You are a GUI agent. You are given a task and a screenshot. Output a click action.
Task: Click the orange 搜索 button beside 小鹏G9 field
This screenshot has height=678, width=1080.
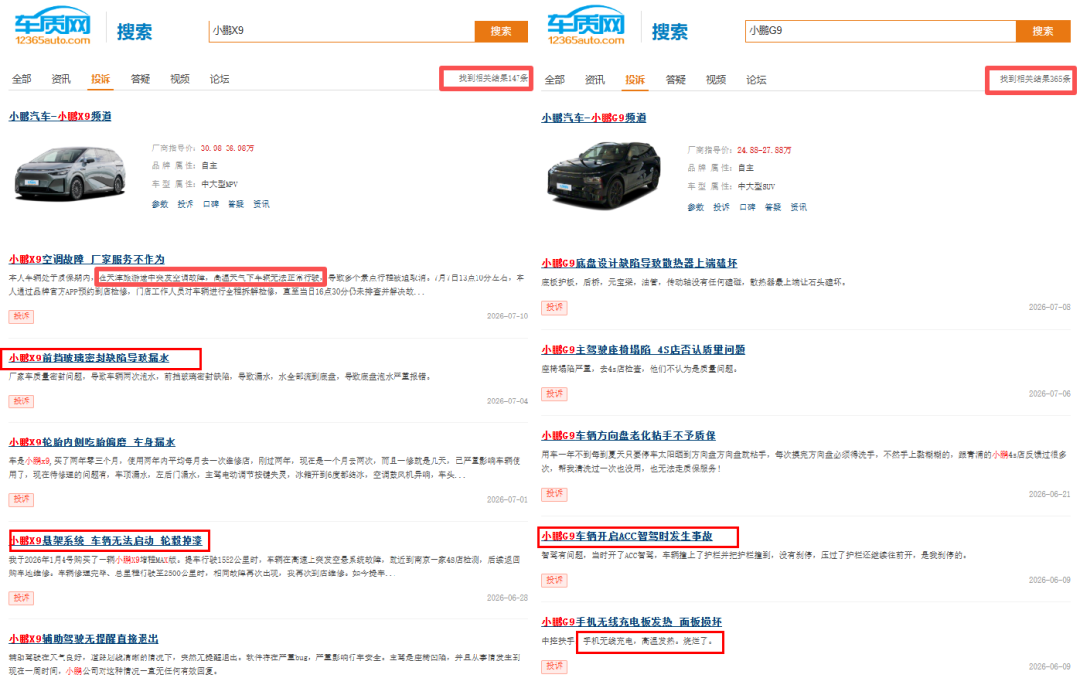1042,31
